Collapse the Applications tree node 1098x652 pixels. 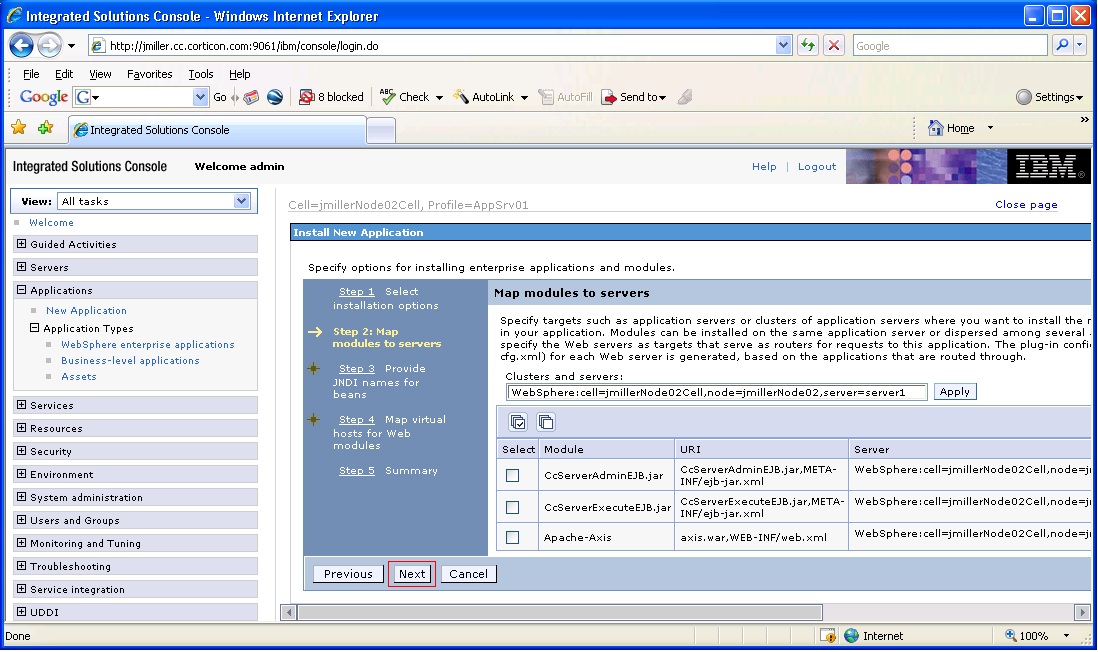point(21,290)
